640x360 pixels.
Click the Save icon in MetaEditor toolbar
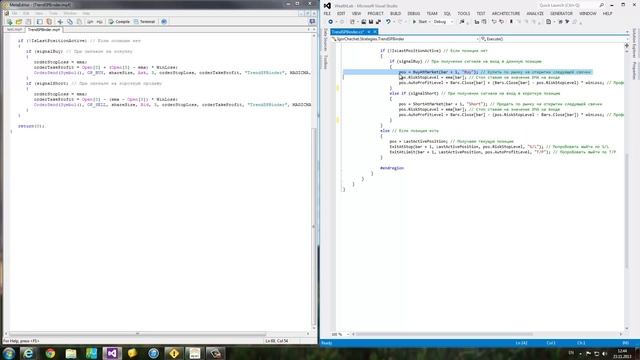coord(28,22)
